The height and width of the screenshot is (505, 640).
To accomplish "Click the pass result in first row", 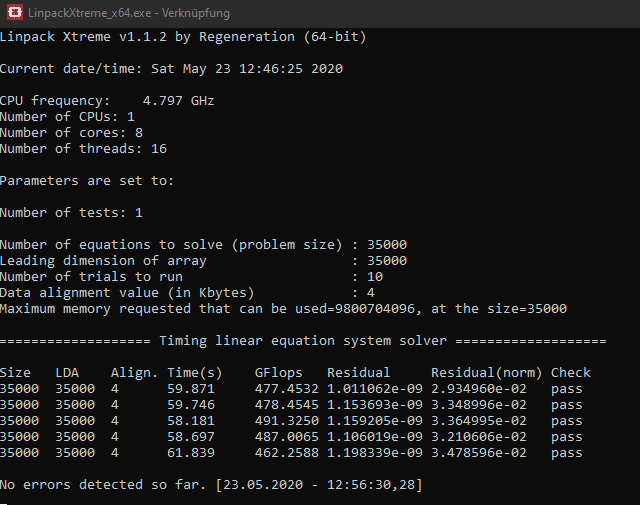I will (567, 389).
